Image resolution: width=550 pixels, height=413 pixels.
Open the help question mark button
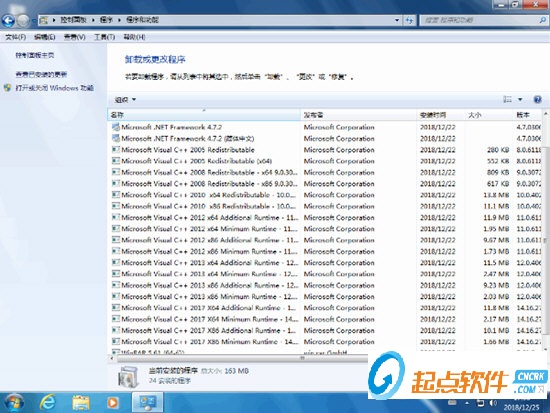pyautogui.click(x=537, y=100)
